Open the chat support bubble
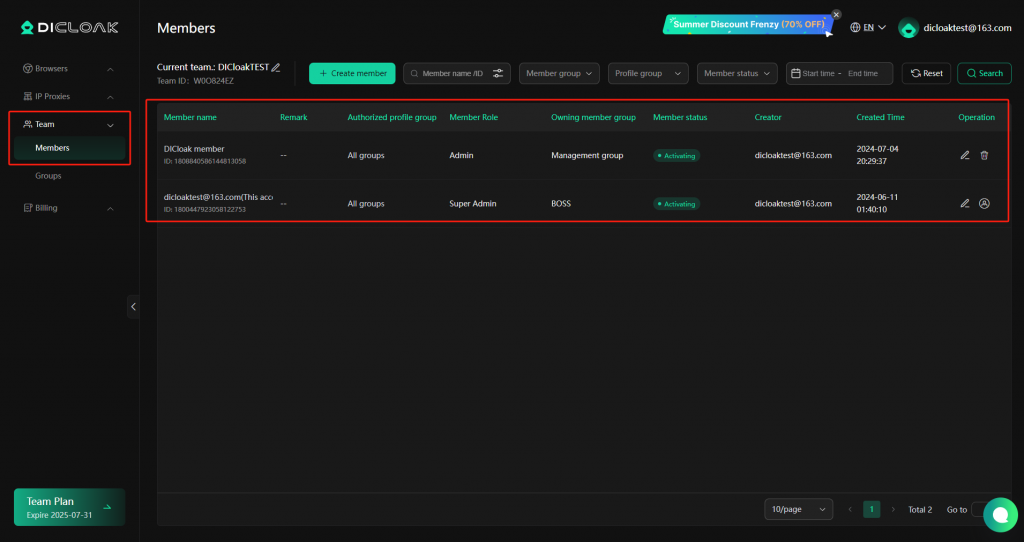The image size is (1024, 542). (x=999, y=514)
